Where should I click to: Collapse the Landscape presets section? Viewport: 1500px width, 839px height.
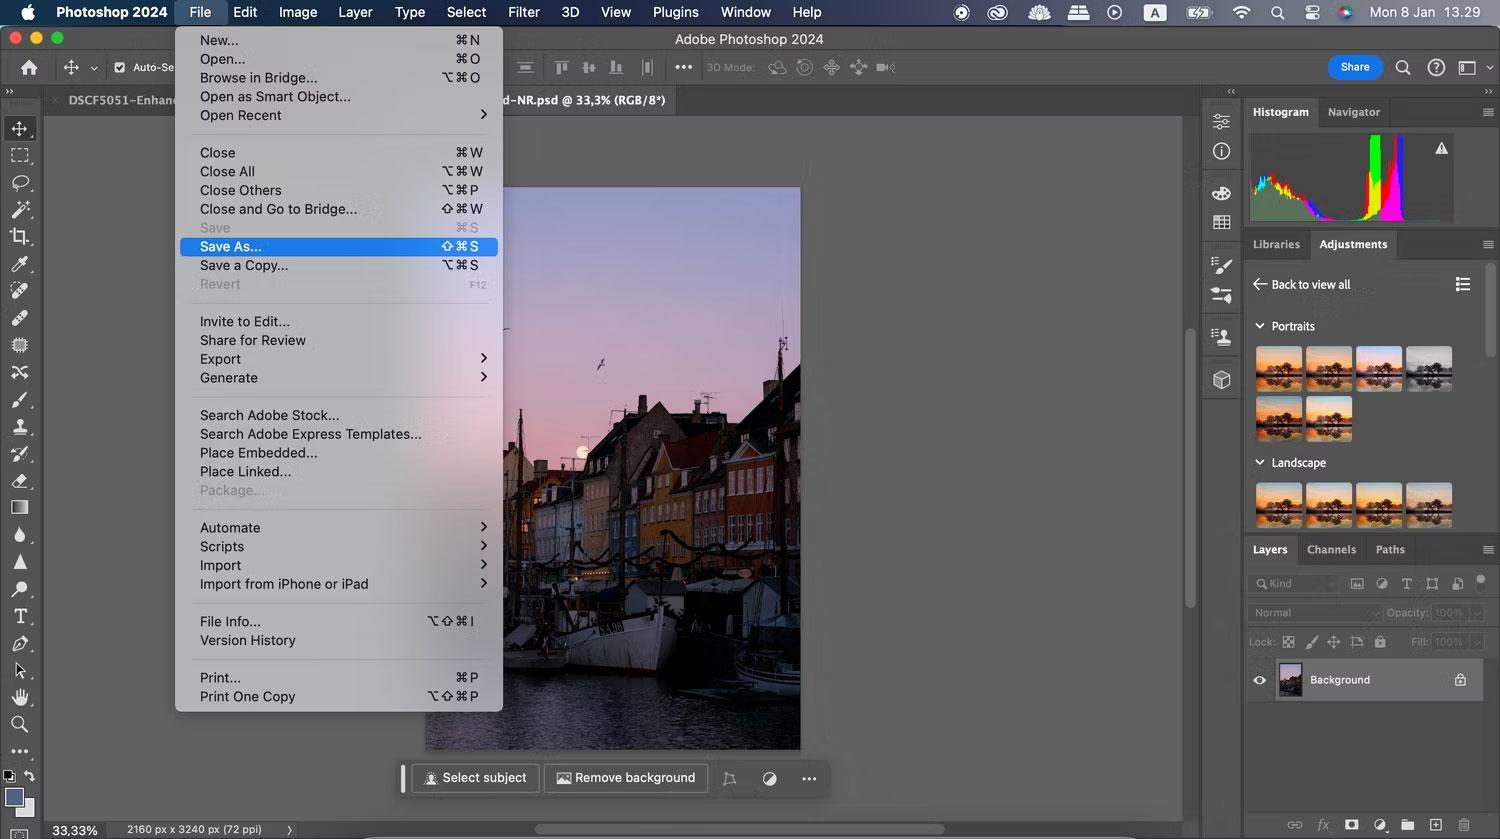tap(1260, 463)
